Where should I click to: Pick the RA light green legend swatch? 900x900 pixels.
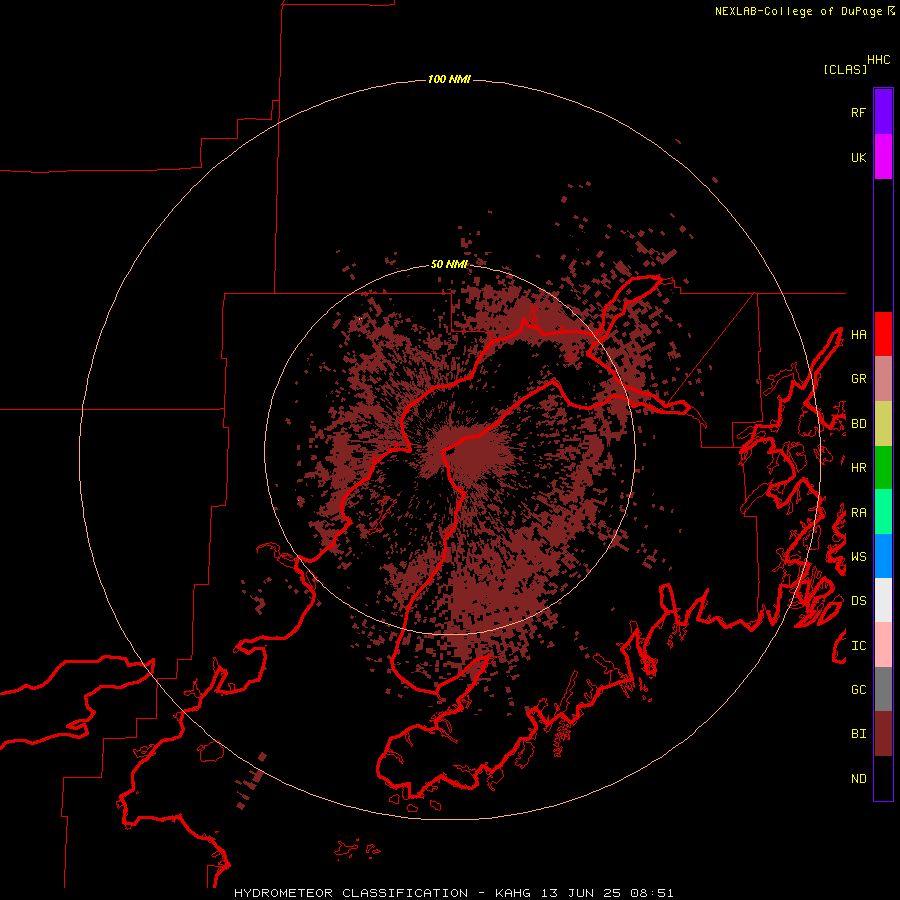pos(883,512)
